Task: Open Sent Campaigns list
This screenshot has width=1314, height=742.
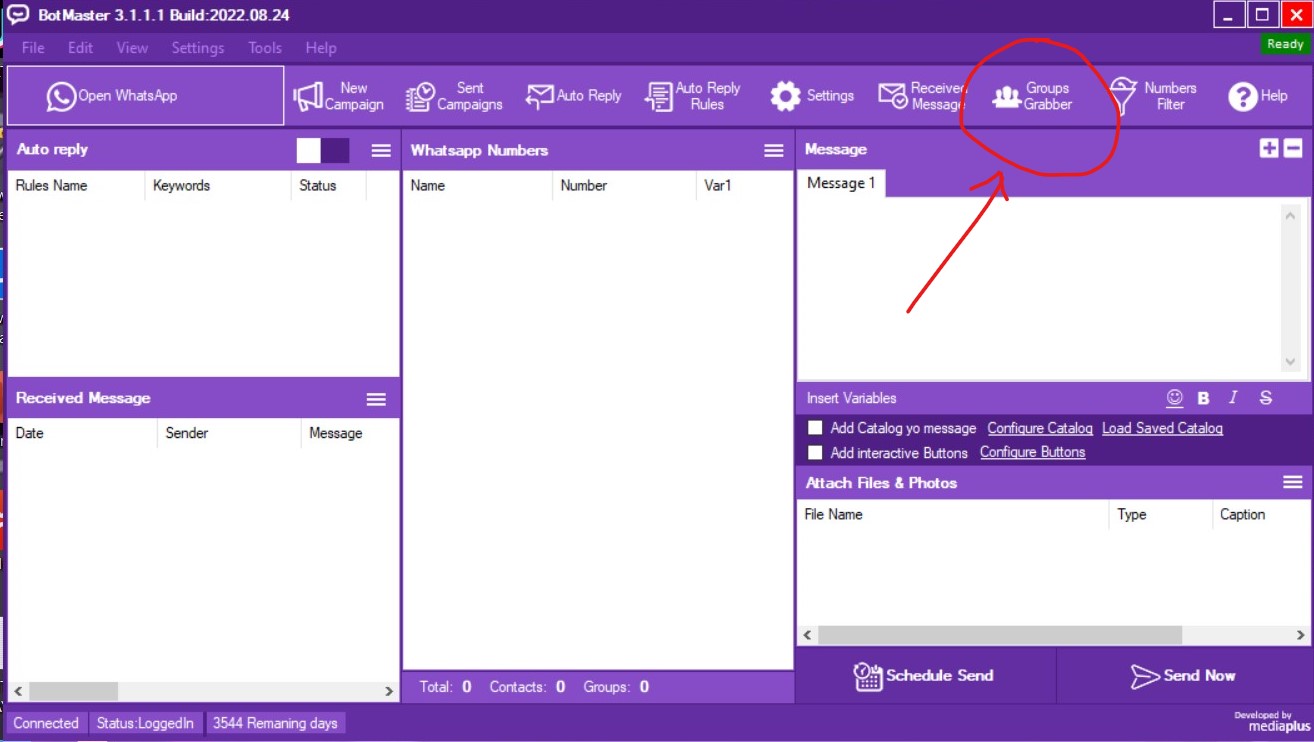Action: click(x=454, y=96)
